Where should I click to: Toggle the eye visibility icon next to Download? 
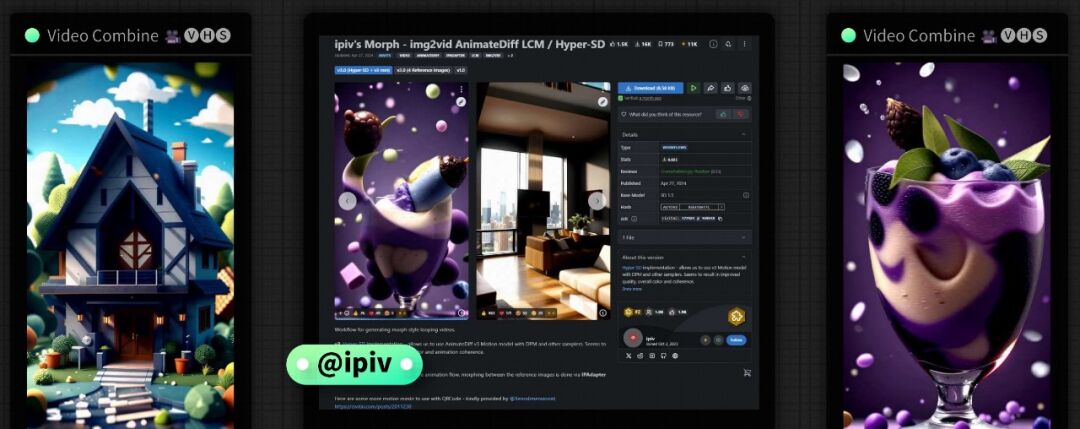745,88
